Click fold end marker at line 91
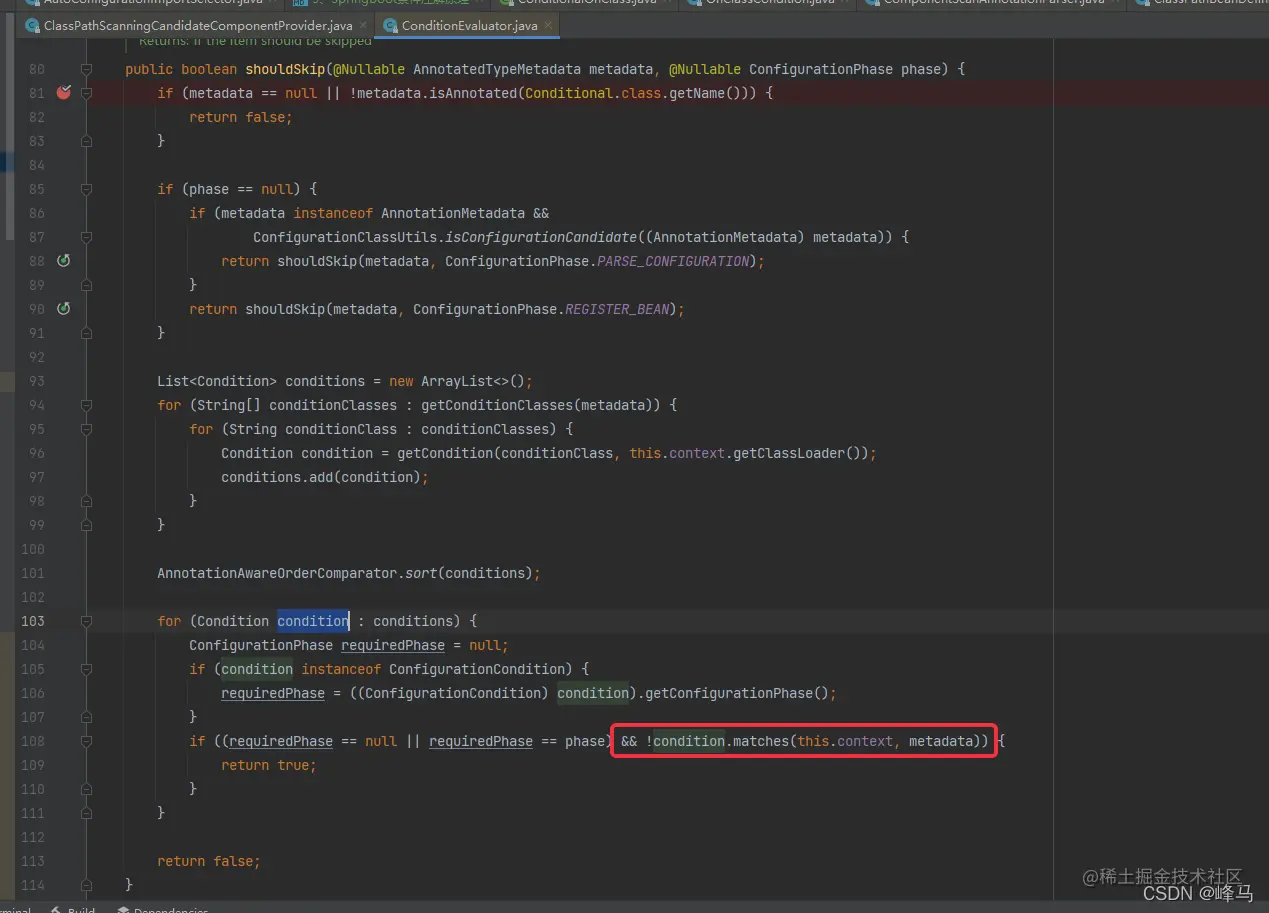The width and height of the screenshot is (1269, 913). pos(86,333)
